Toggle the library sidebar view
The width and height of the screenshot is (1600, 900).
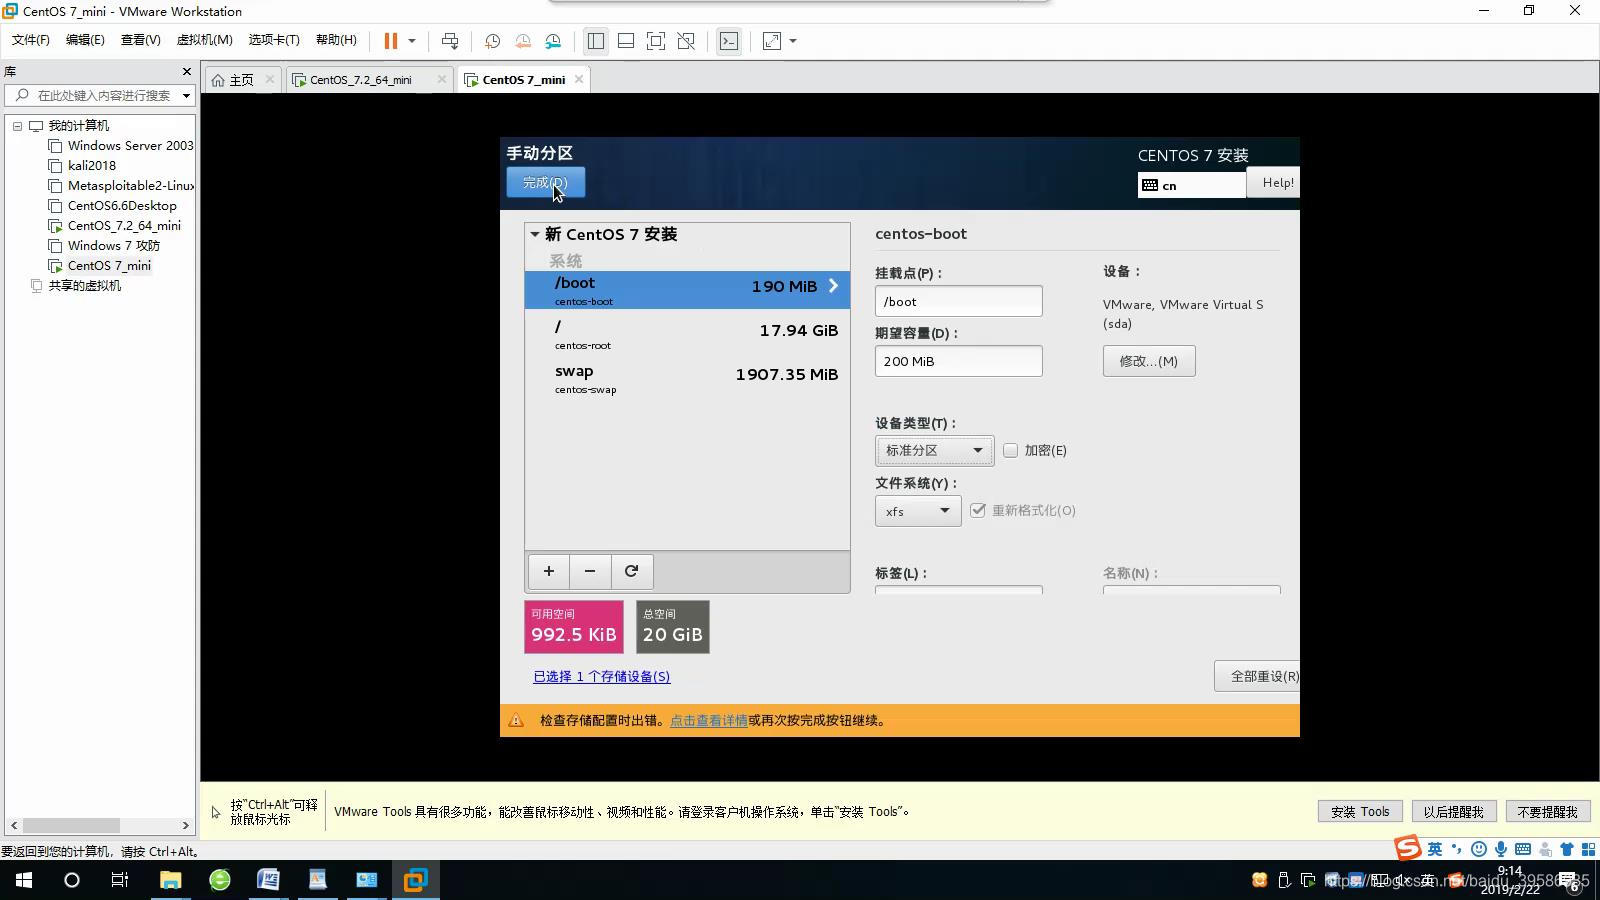click(596, 41)
